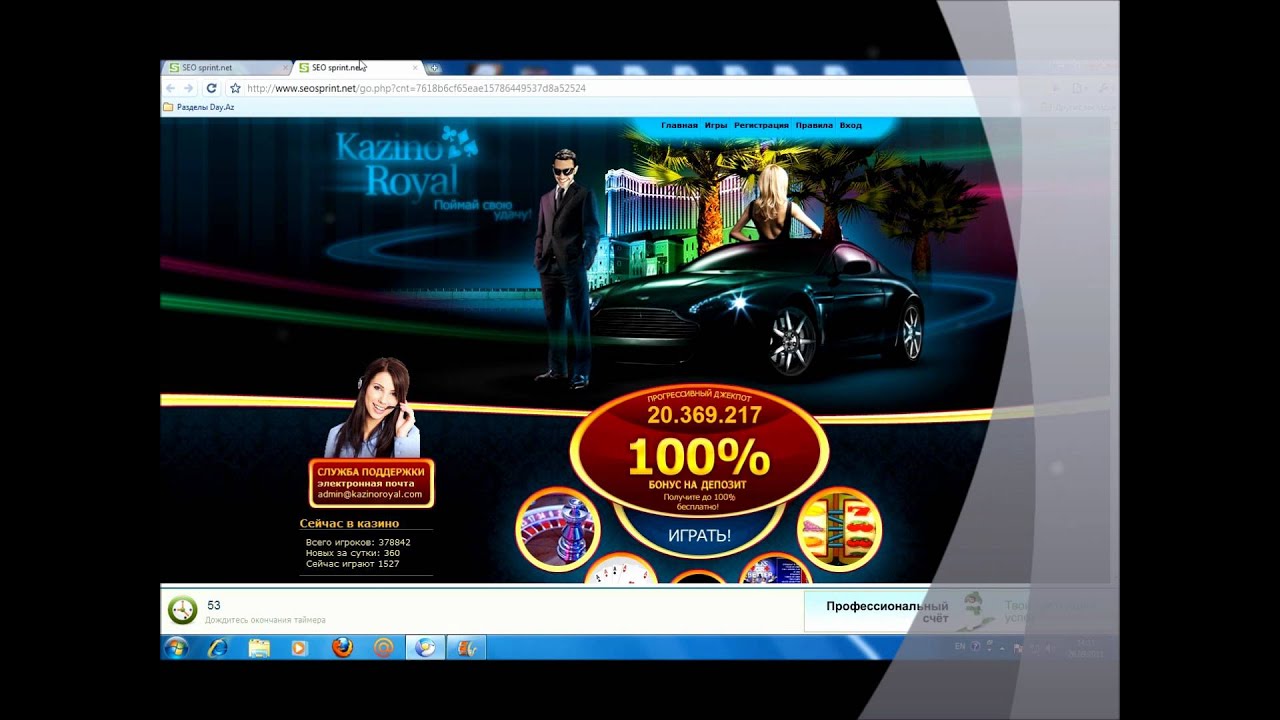
Task: Open the Игры menu item
Action: click(715, 126)
